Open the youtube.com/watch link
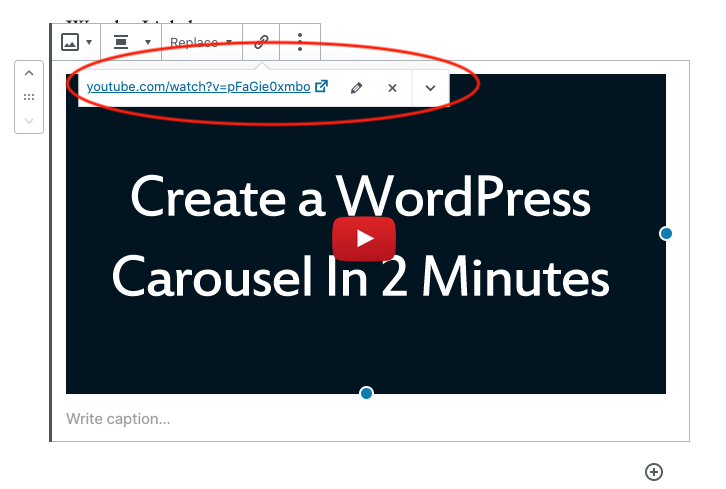This screenshot has height=489, width=726. click(198, 87)
